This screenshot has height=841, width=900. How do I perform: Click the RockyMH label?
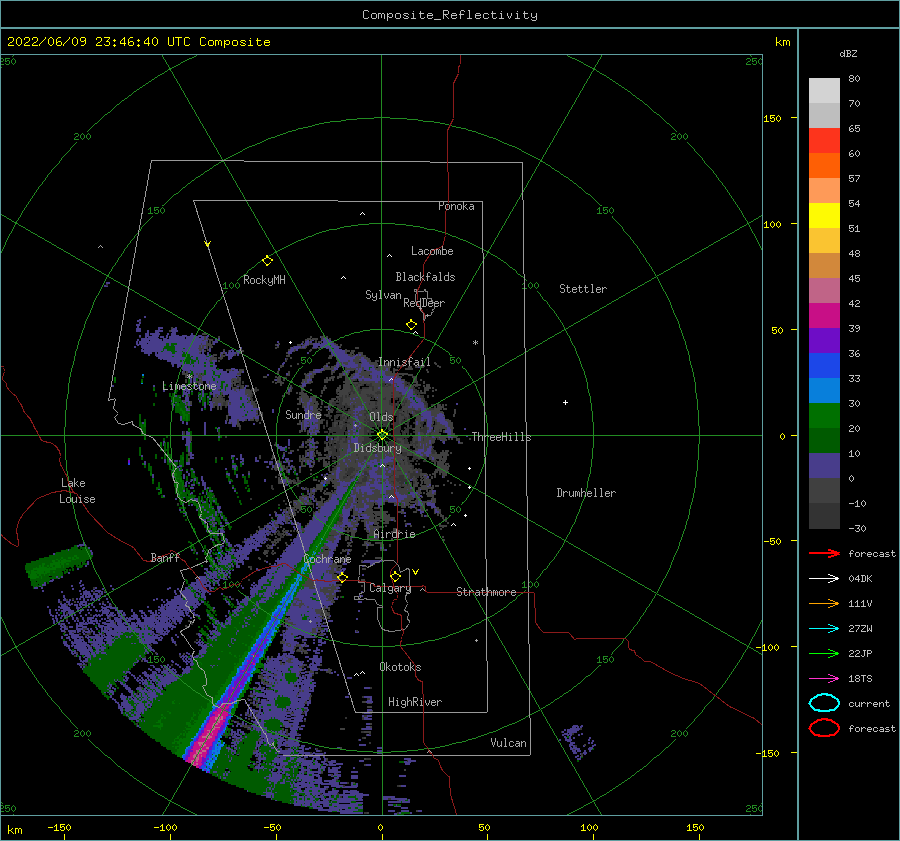tap(264, 280)
